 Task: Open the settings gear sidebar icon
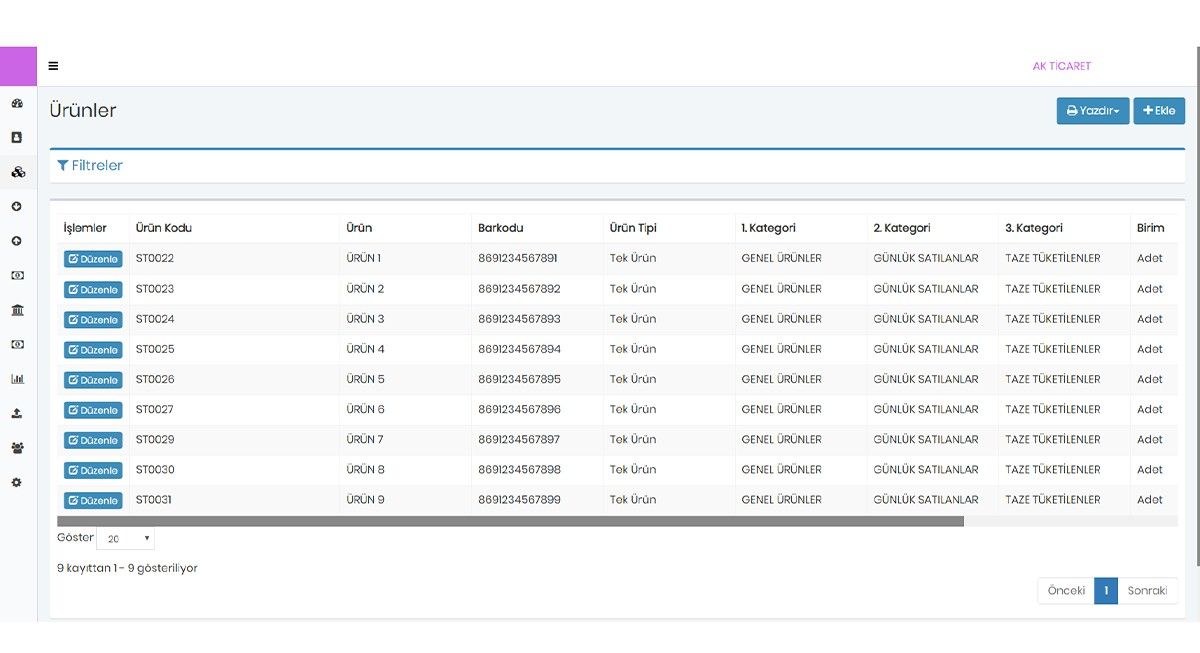pos(17,482)
